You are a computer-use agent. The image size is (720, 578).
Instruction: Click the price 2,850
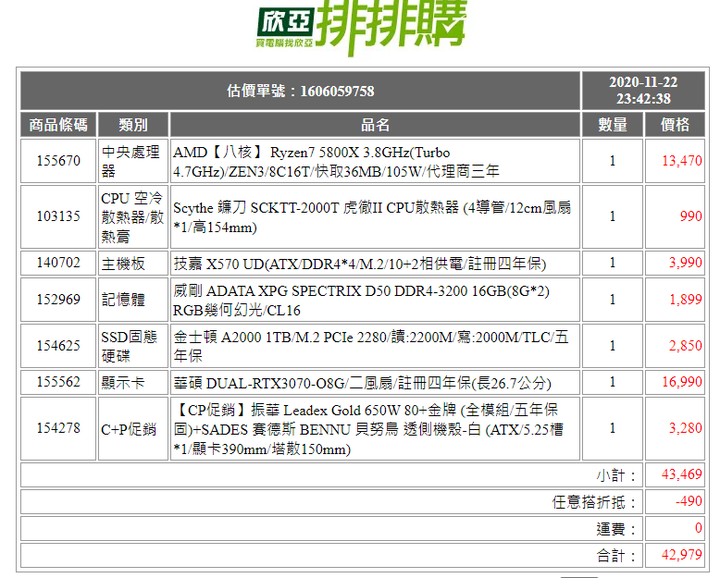pyautogui.click(x=685, y=345)
